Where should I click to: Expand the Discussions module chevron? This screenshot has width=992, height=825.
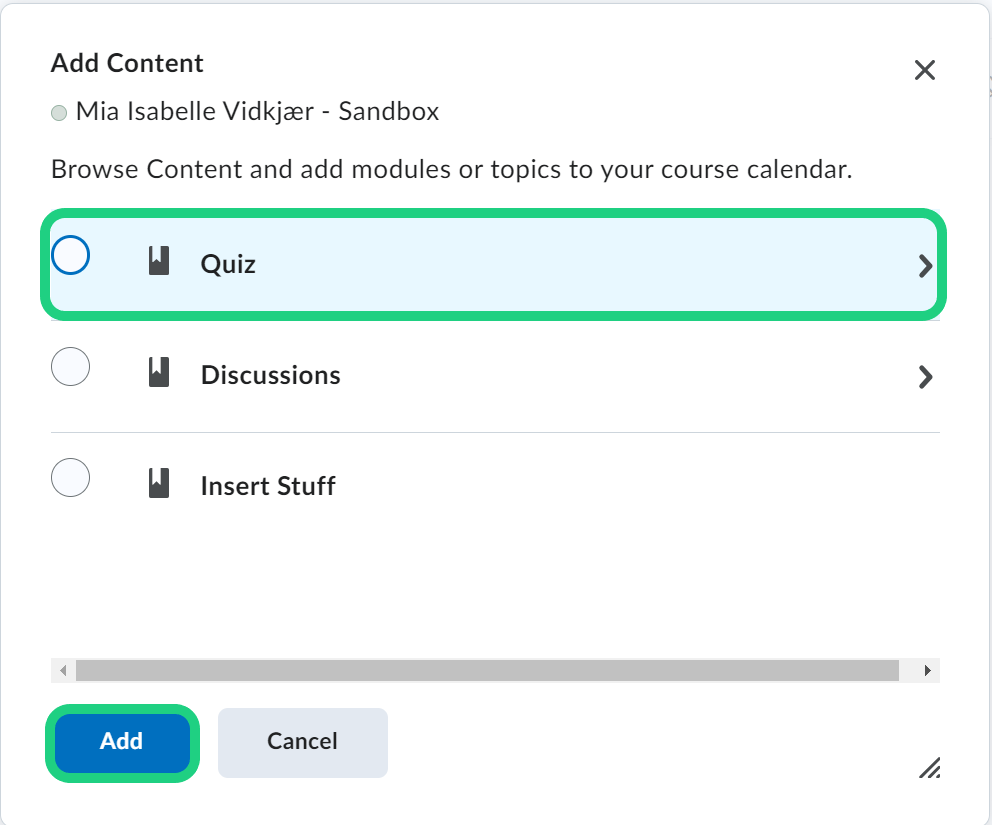click(x=925, y=377)
